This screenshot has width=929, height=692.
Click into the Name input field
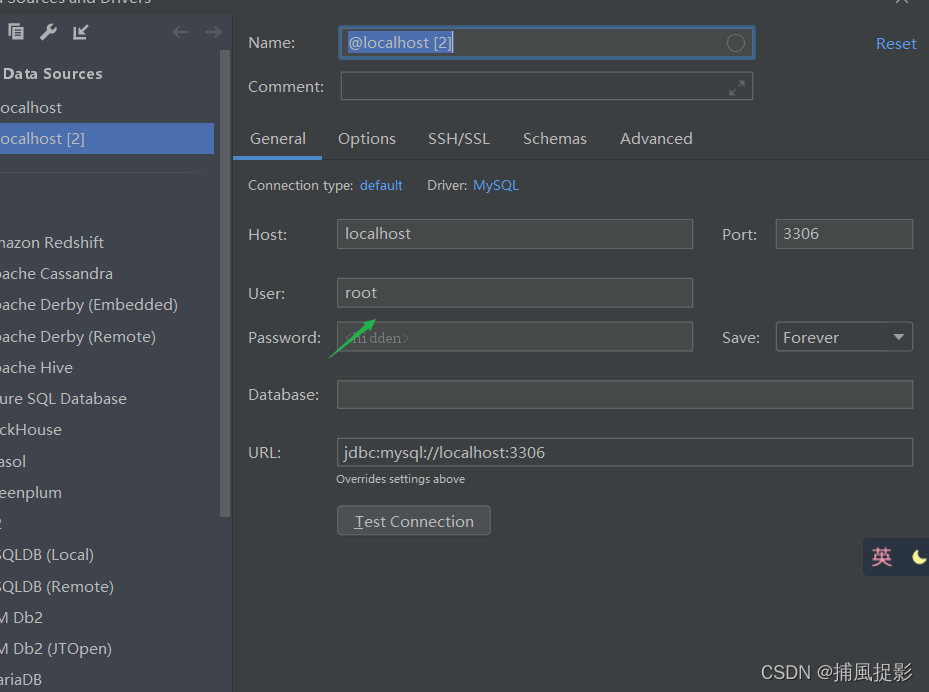point(546,43)
